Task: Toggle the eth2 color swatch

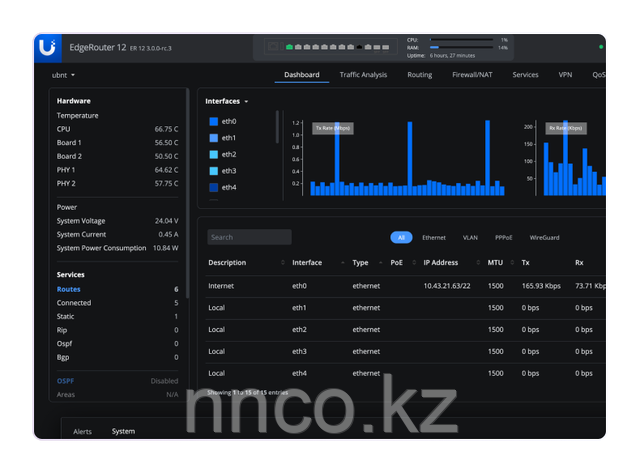Action: pos(213,154)
